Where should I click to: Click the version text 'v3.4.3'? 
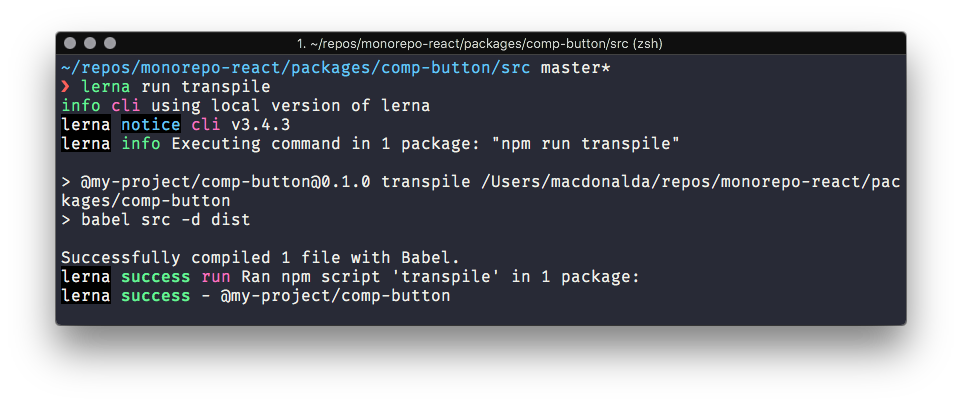[261, 125]
